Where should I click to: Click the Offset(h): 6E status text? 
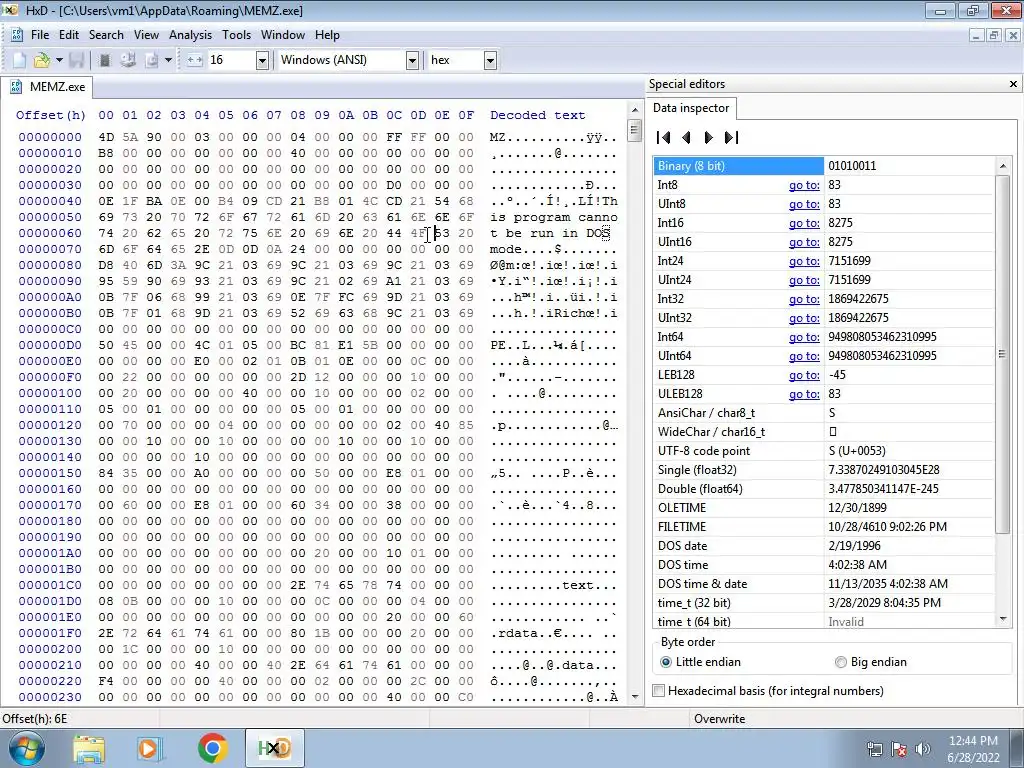pos(35,719)
